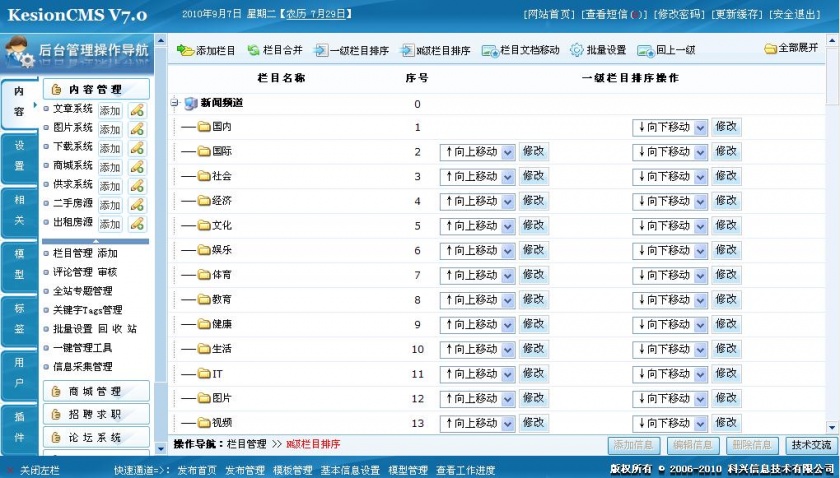Open the 向上移动 dropdown for 体育

pyautogui.click(x=477, y=275)
